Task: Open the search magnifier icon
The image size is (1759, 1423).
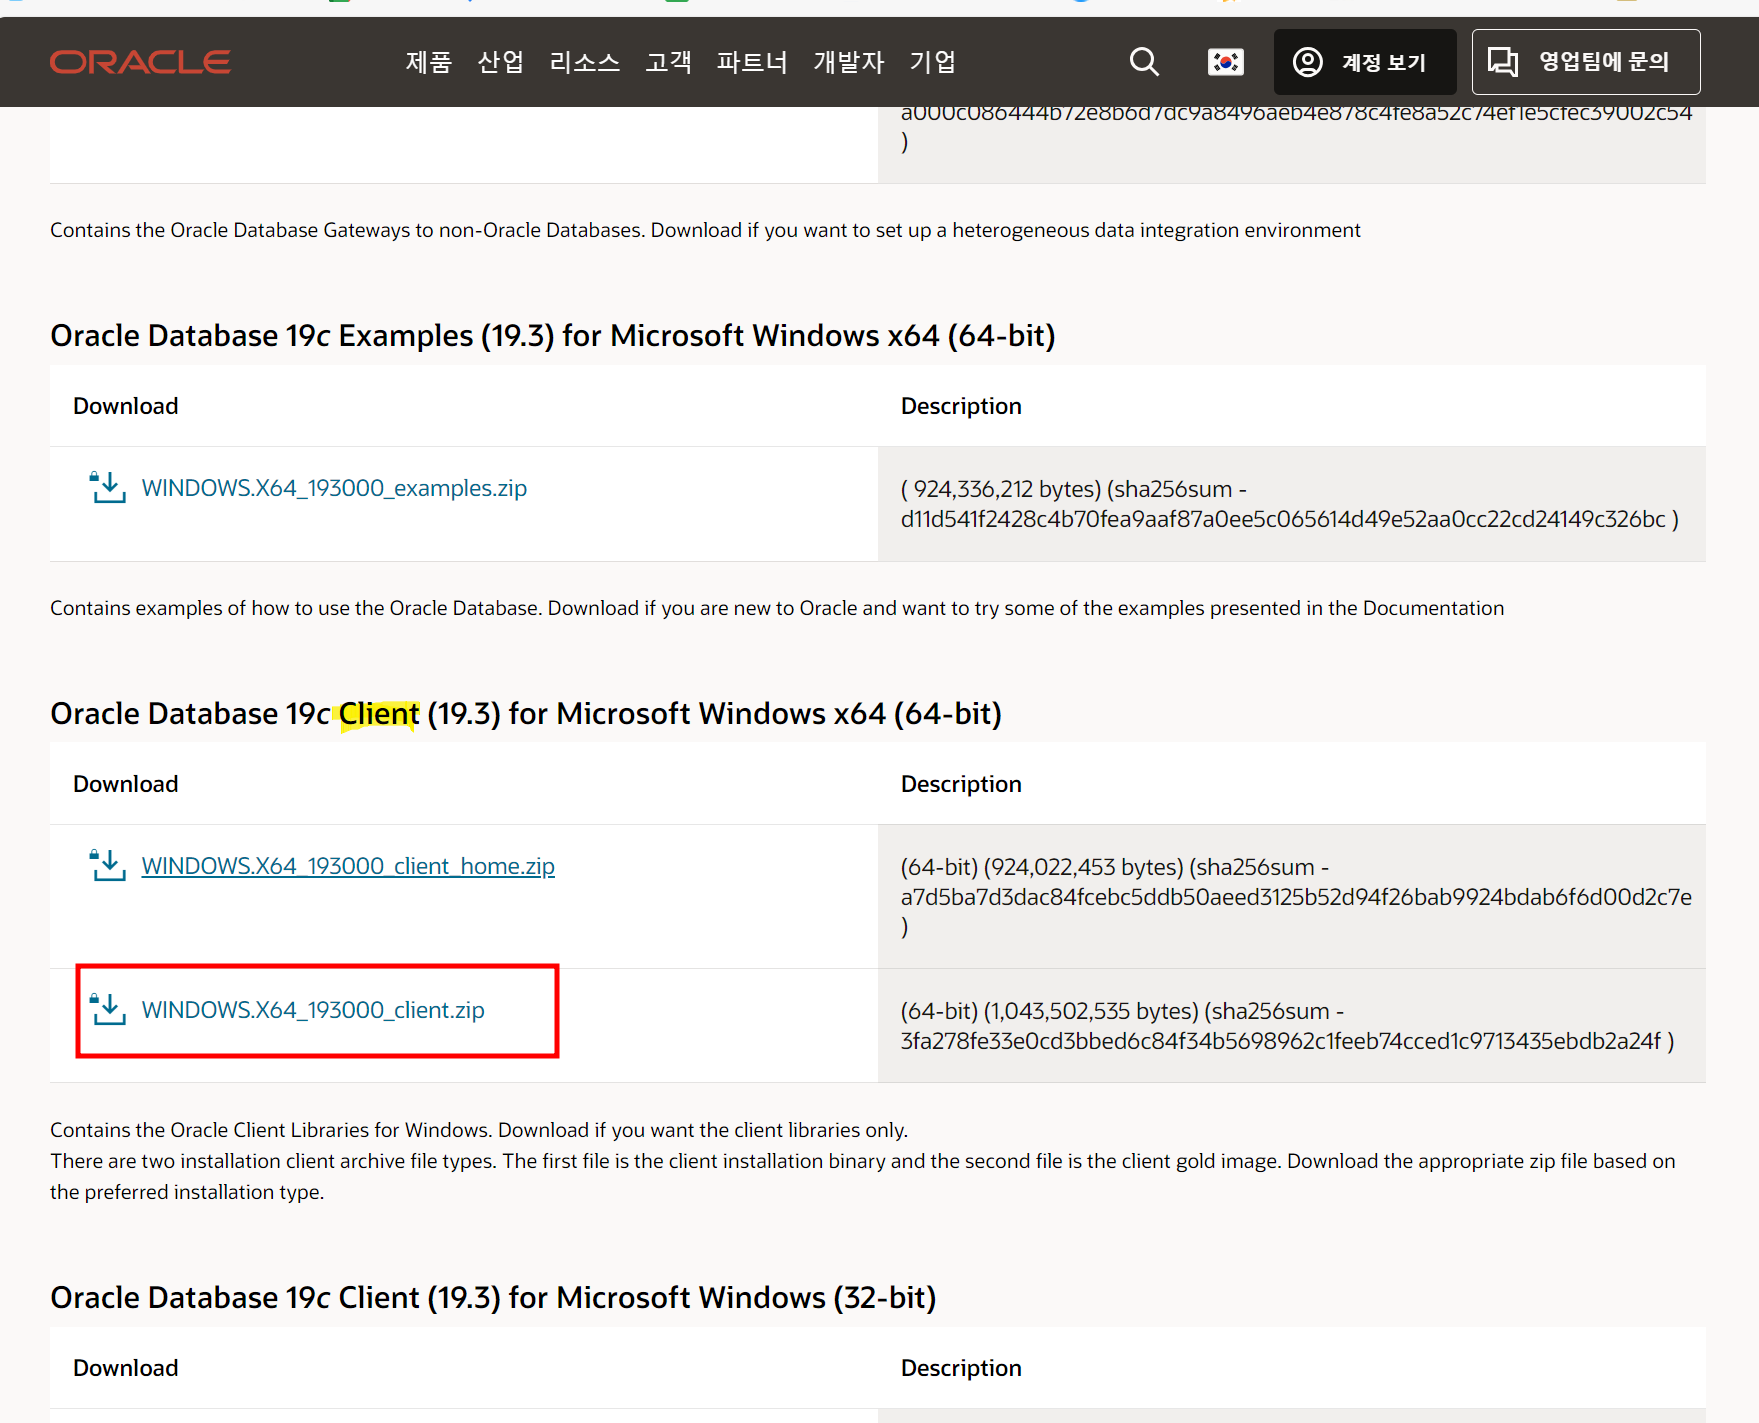Action: tap(1144, 62)
